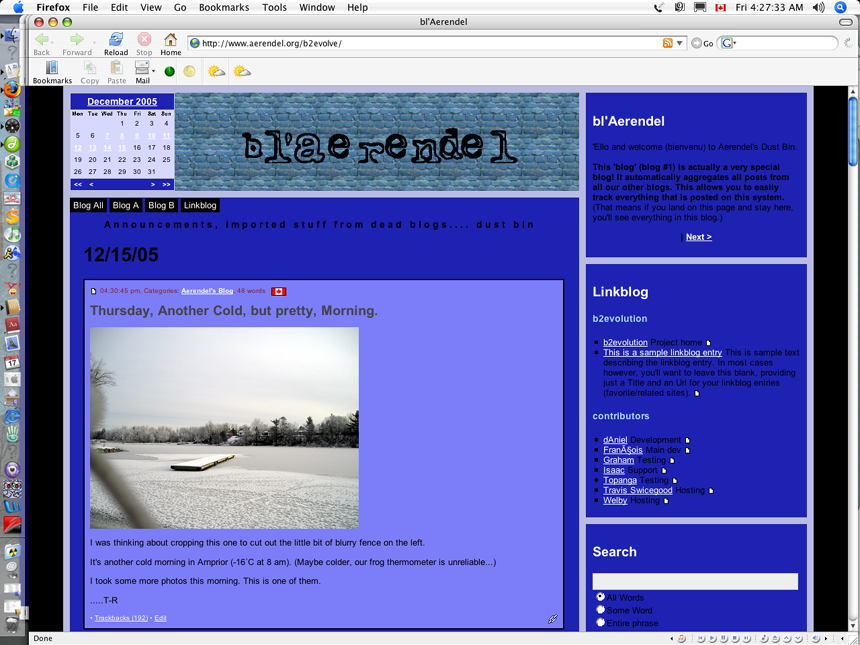Open the address bar history dropdown

[x=680, y=43]
